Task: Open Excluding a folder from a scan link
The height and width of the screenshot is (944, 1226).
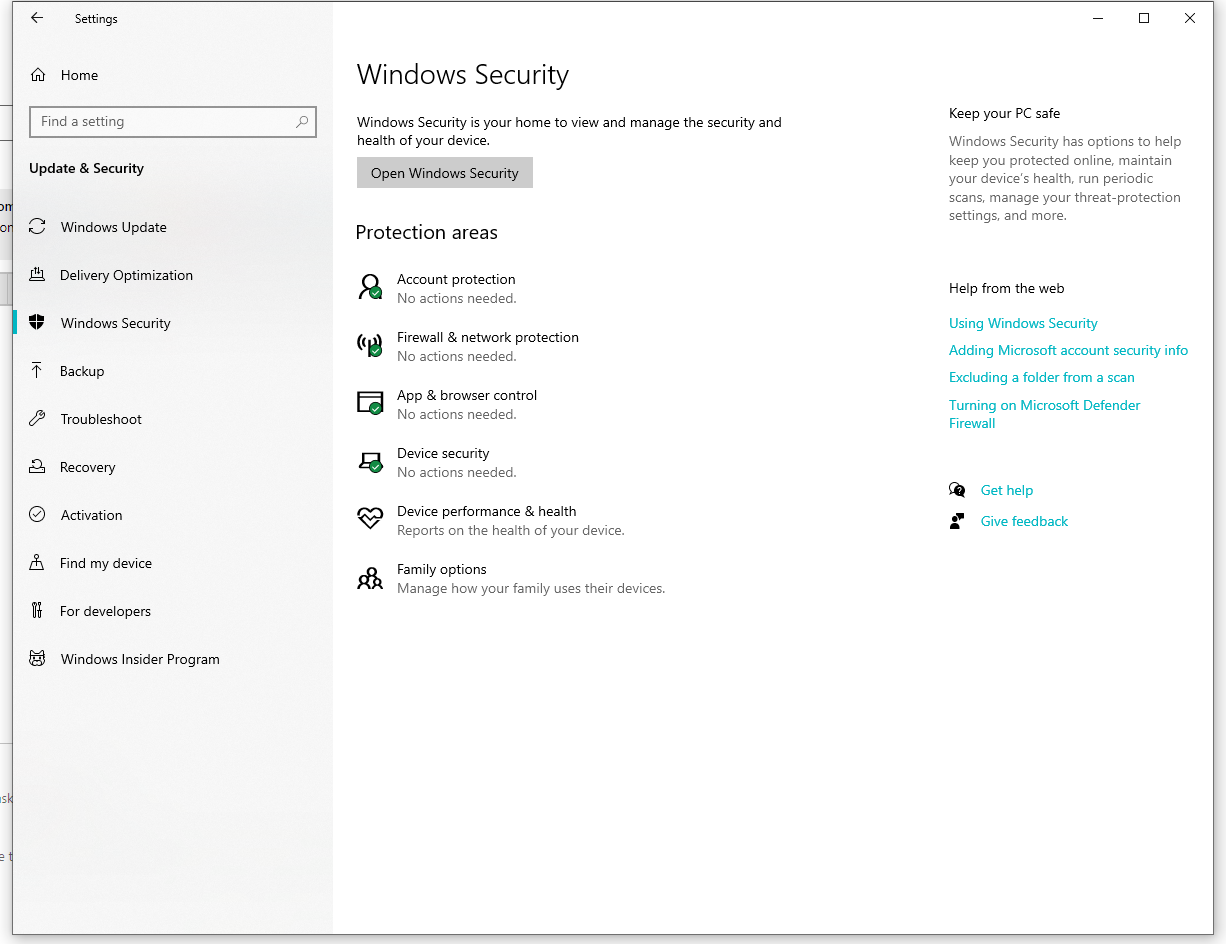Action: (1042, 377)
